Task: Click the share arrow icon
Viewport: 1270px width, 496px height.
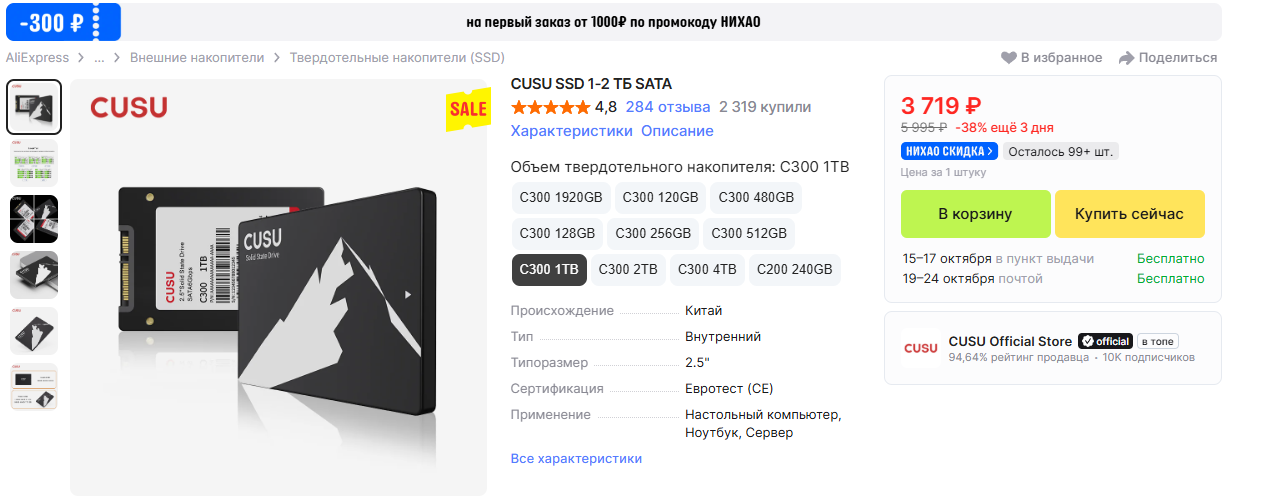Action: (x=1126, y=58)
